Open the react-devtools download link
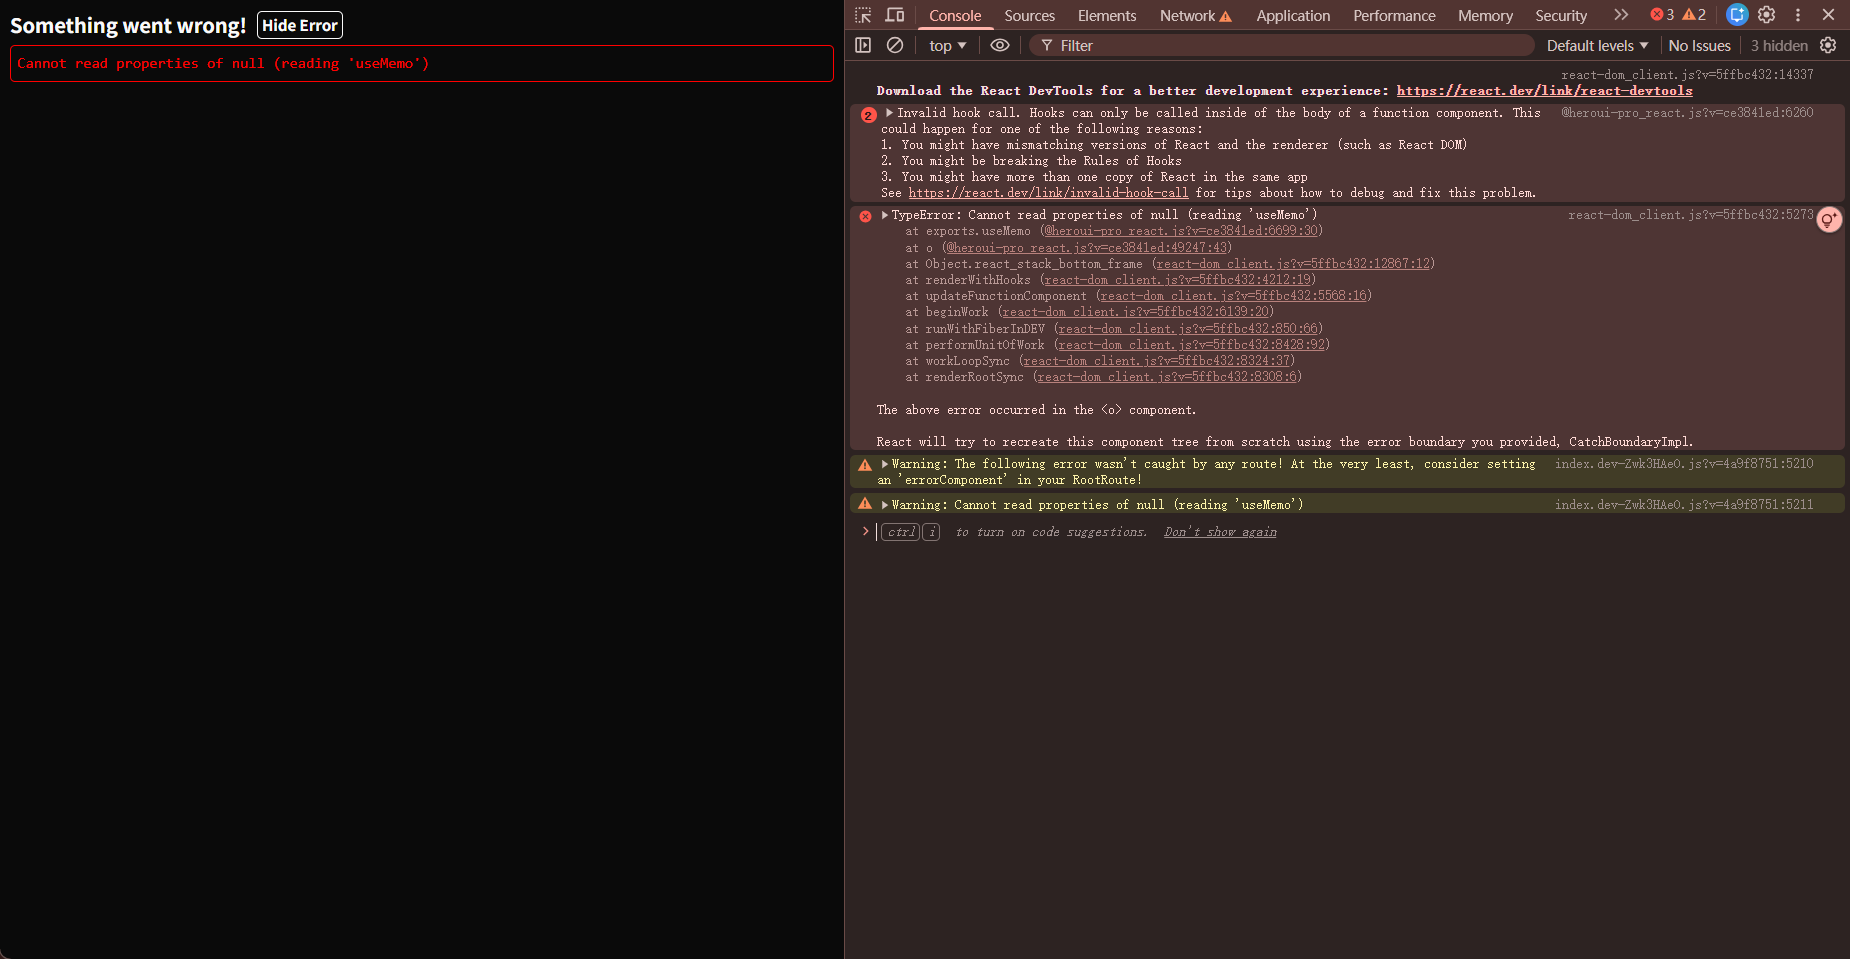 click(x=1544, y=91)
